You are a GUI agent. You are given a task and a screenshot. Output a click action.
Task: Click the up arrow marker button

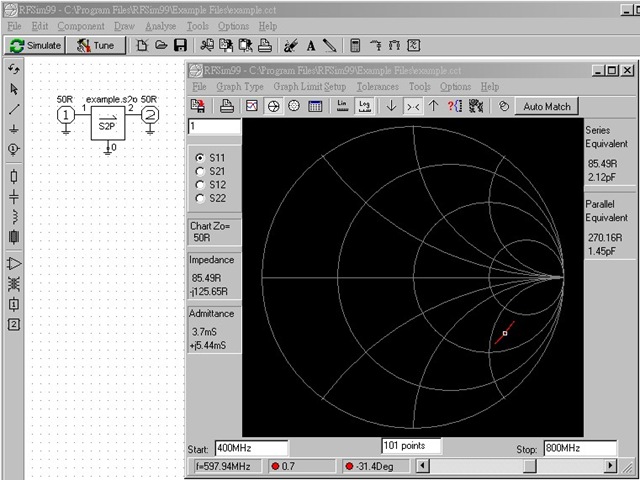[x=433, y=106]
